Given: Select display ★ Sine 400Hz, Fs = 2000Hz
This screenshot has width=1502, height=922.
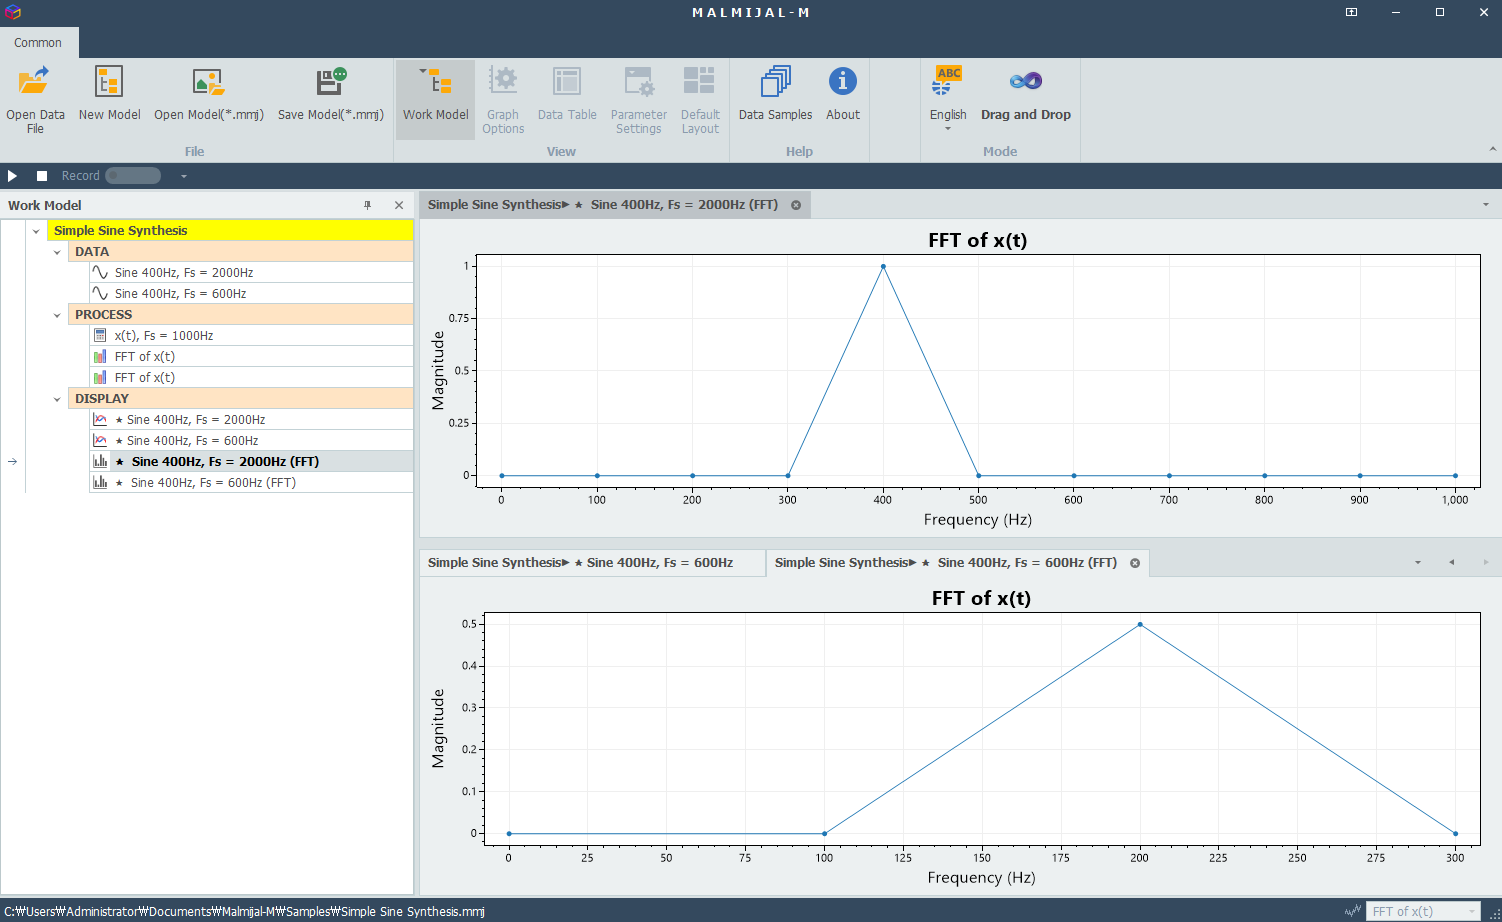Looking at the screenshot, I should click(251, 419).
